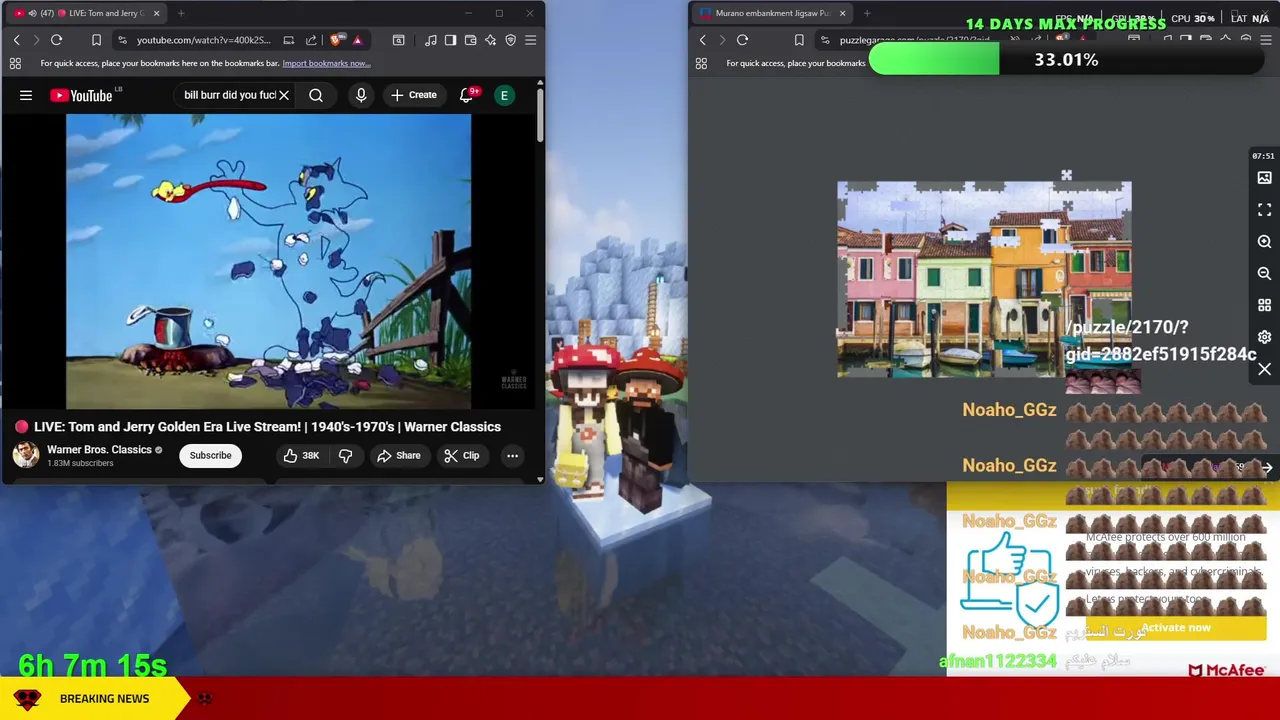1280x720 pixels.
Task: Start voice search with microphone
Action: pyautogui.click(x=361, y=95)
